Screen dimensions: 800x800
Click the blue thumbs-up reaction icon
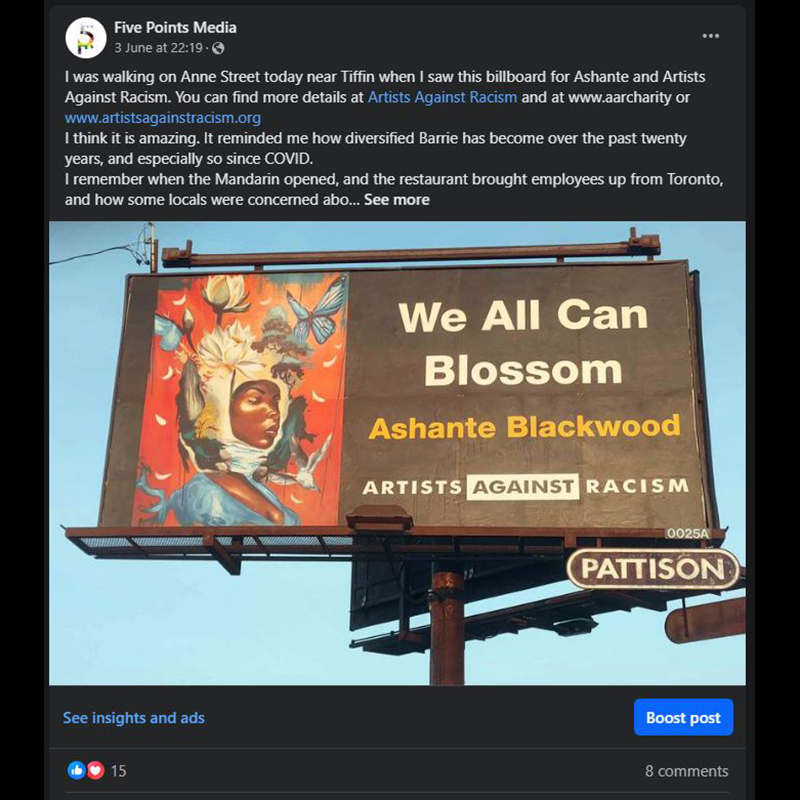point(77,770)
